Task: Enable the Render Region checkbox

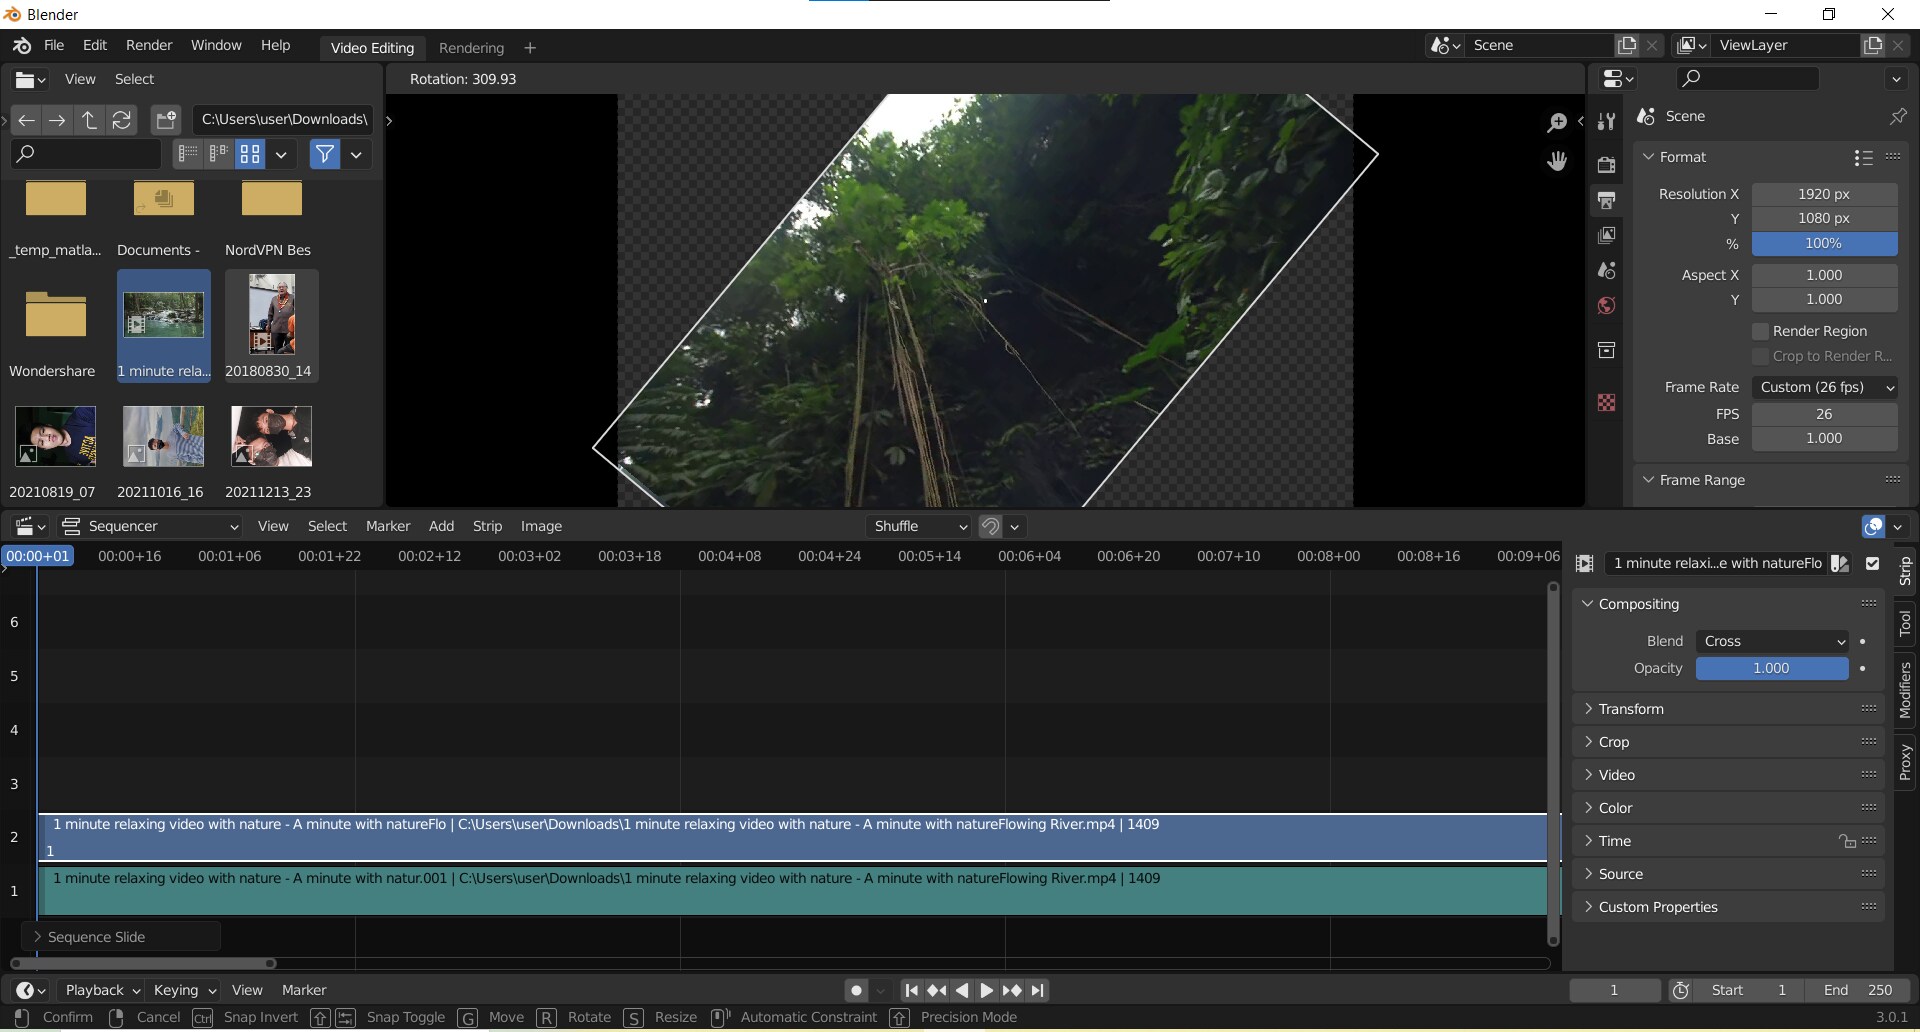Action: (1761, 331)
